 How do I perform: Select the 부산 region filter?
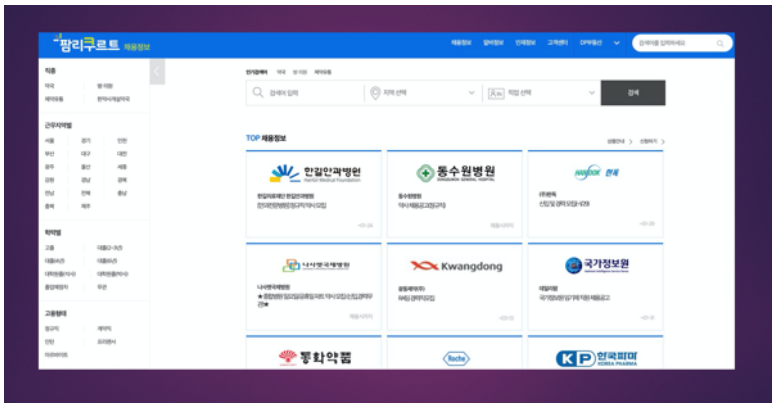pos(49,154)
